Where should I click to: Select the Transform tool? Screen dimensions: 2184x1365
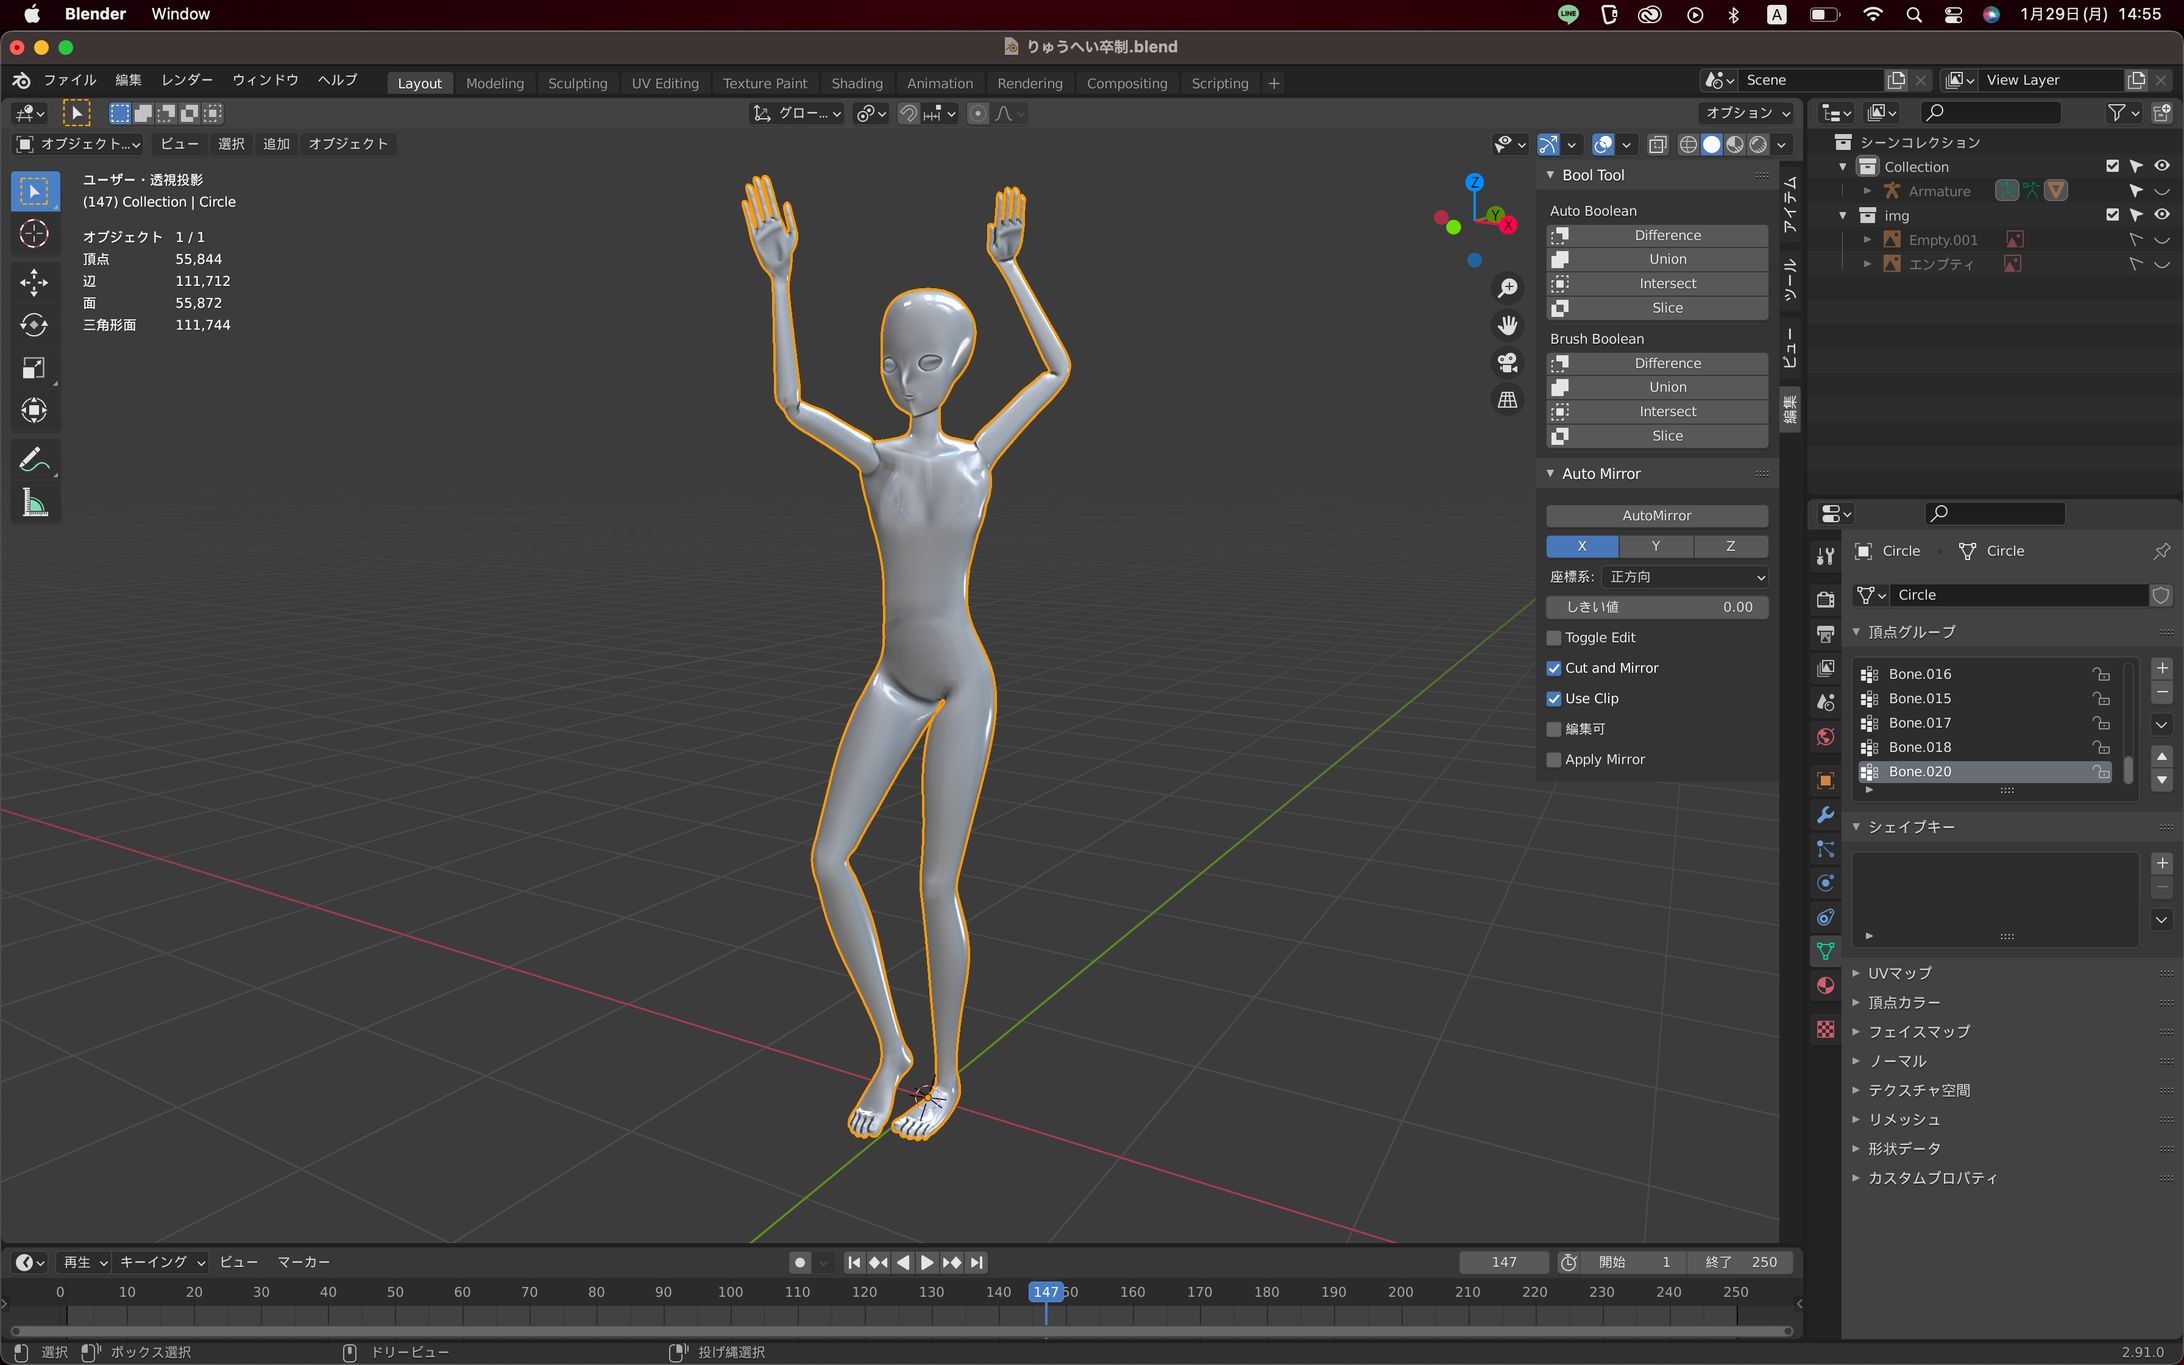pyautogui.click(x=34, y=411)
